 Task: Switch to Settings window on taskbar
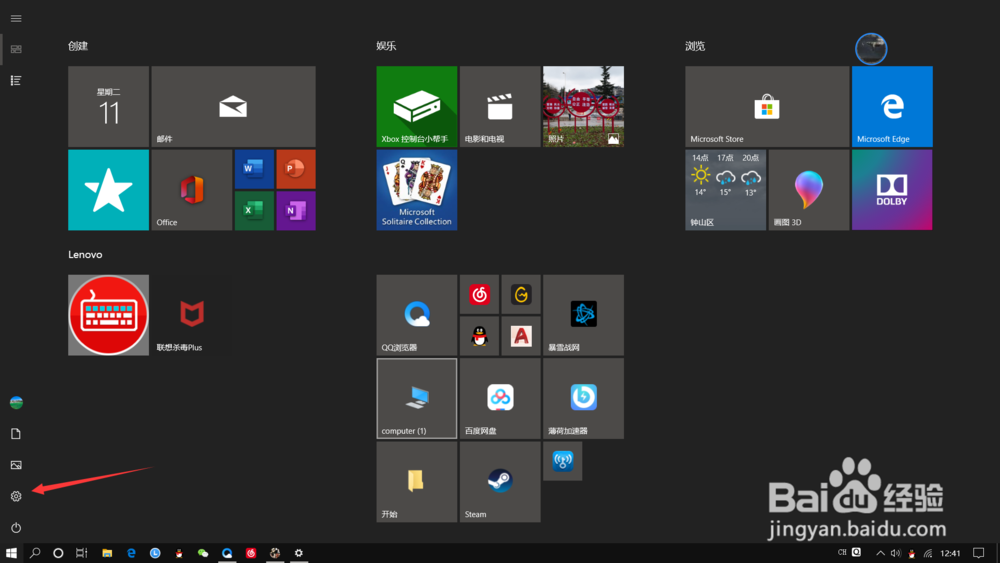pos(298,553)
